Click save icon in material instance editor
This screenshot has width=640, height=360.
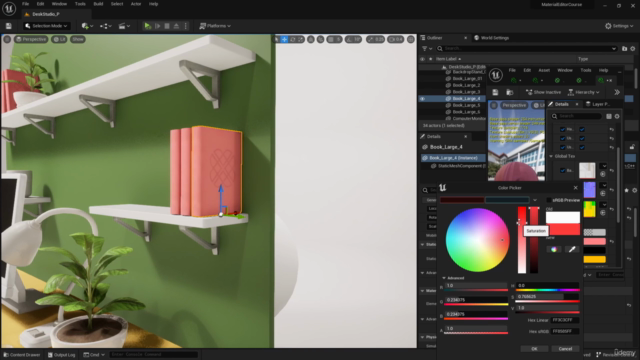coord(495,92)
